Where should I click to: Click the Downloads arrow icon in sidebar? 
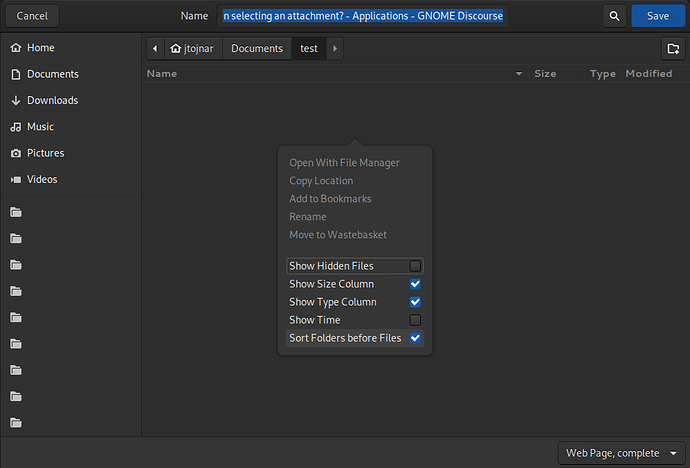click(x=16, y=100)
